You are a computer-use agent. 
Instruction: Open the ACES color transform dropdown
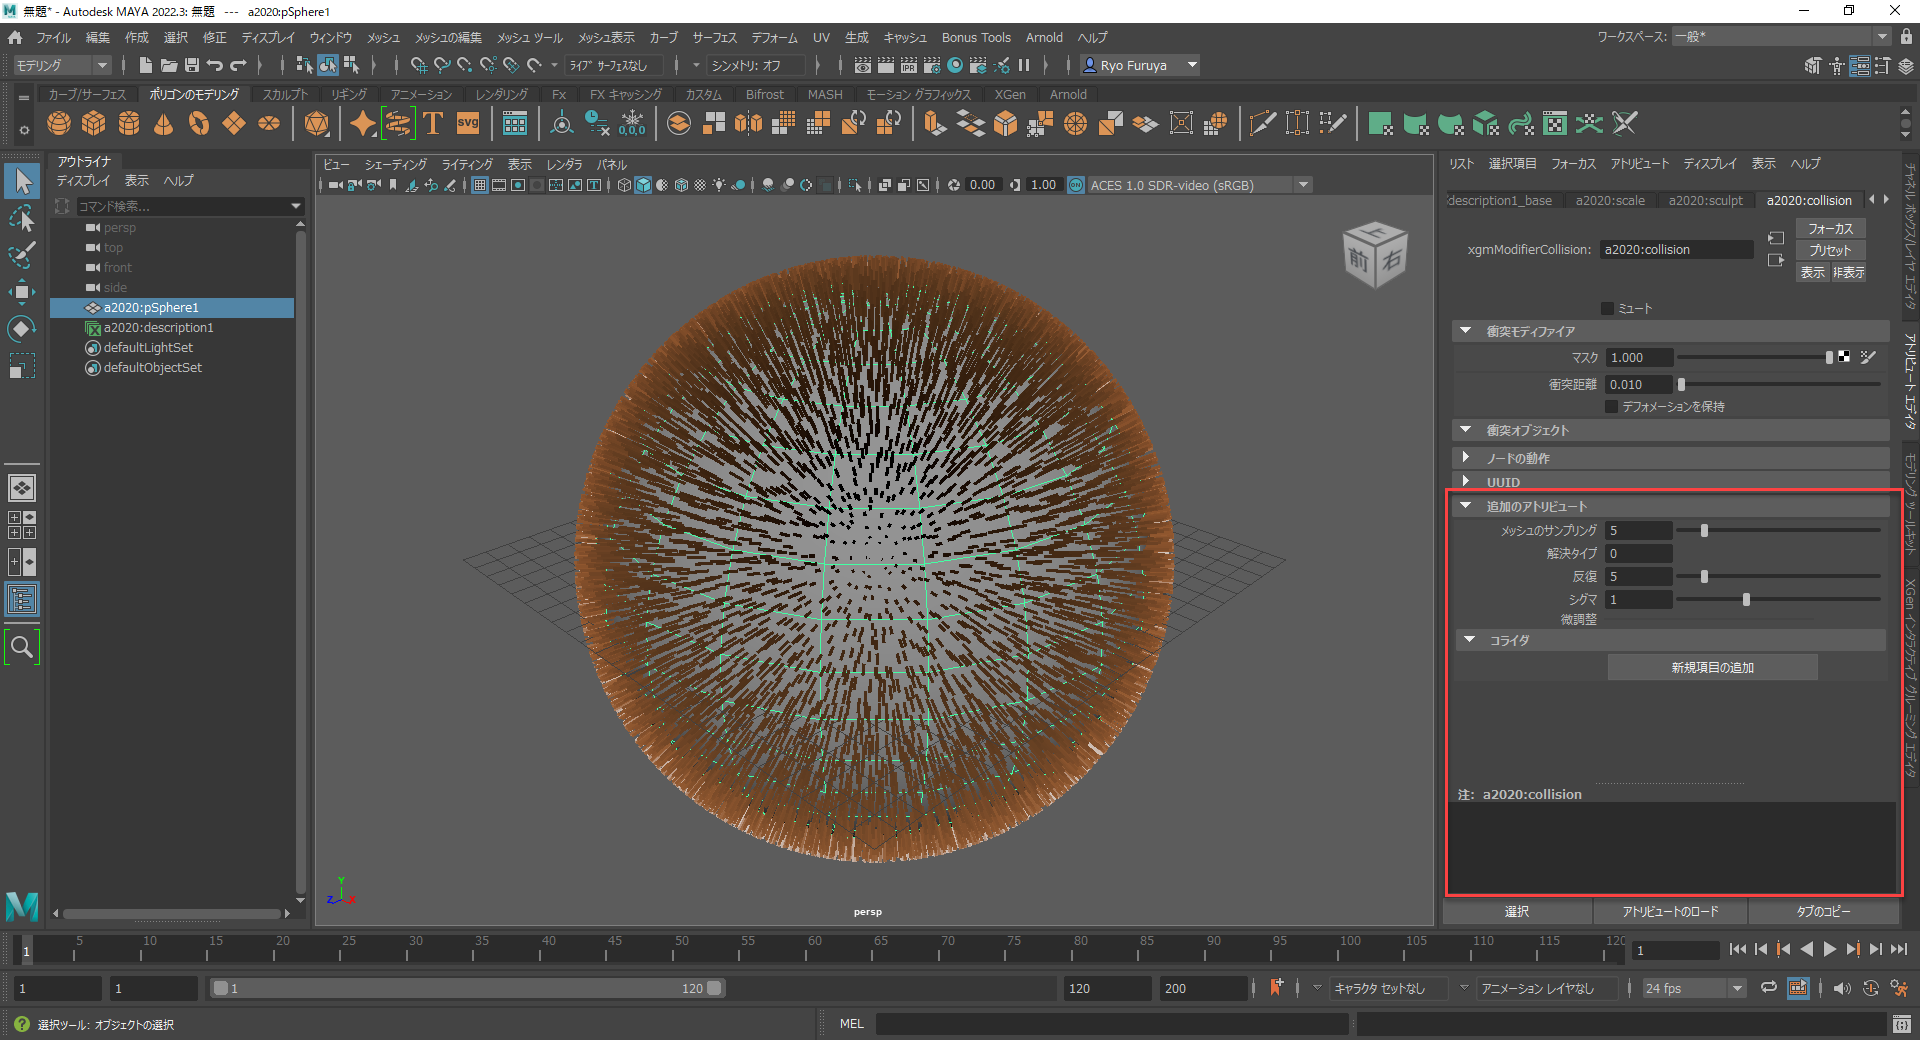(x=1199, y=185)
